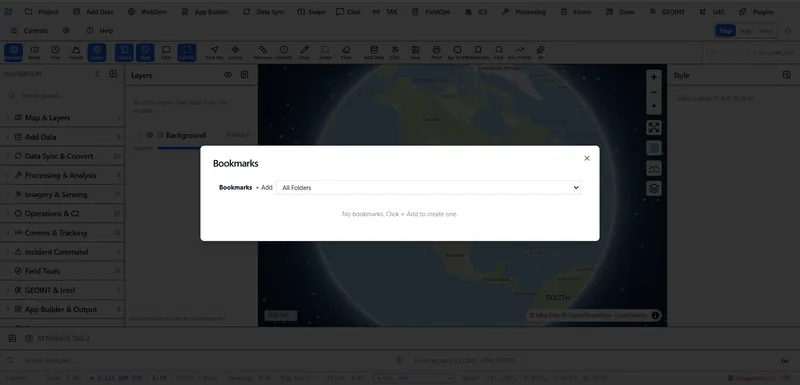Image resolution: width=800 pixels, height=385 pixels.
Task: Open the Project menu
Action: (x=42, y=12)
